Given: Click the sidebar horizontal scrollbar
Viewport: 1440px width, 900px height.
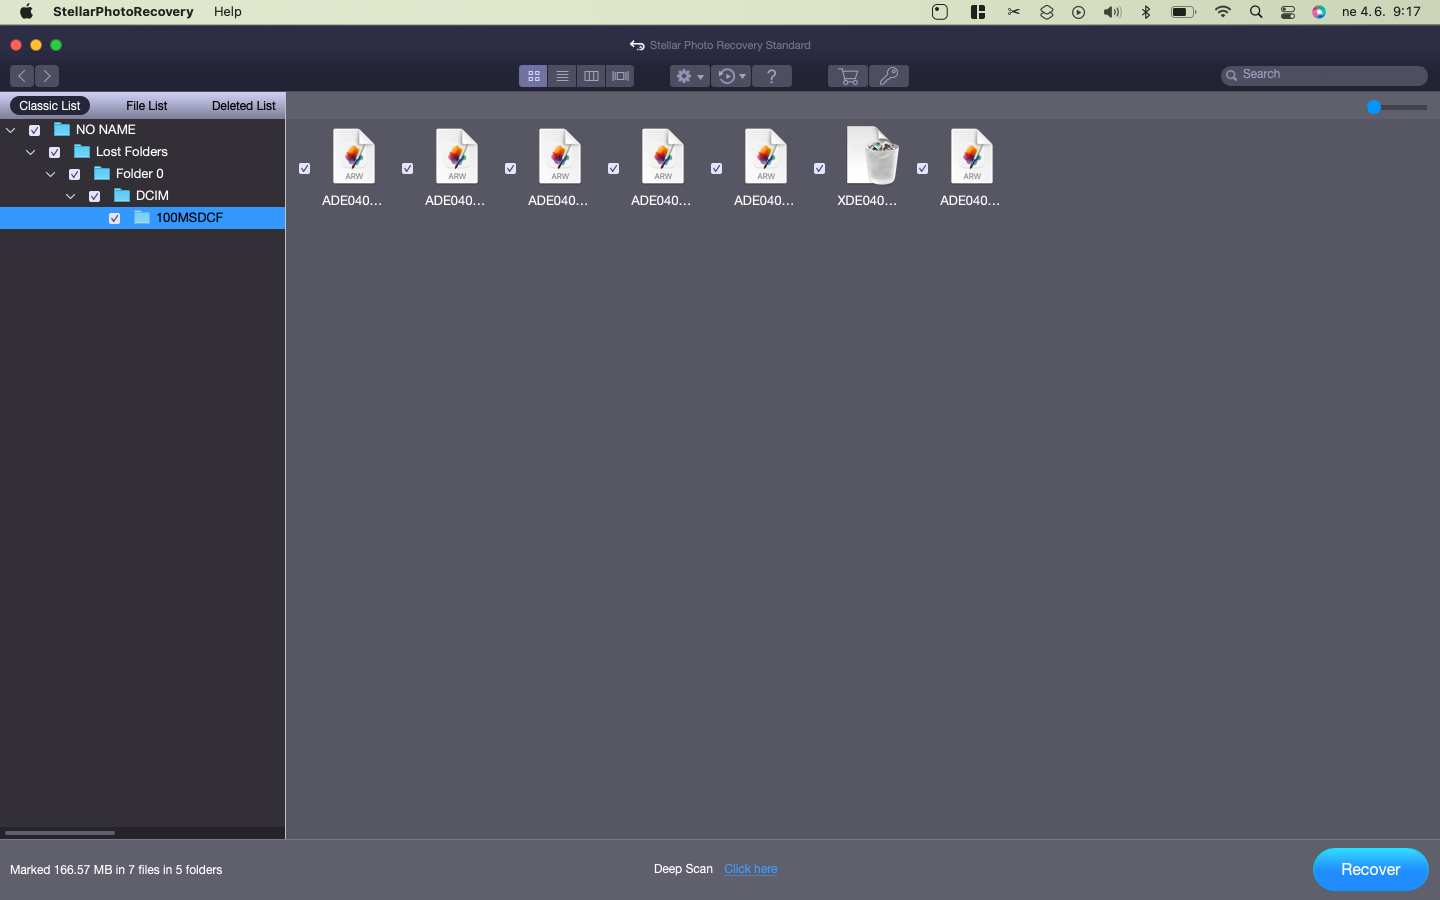Looking at the screenshot, I should [x=60, y=832].
